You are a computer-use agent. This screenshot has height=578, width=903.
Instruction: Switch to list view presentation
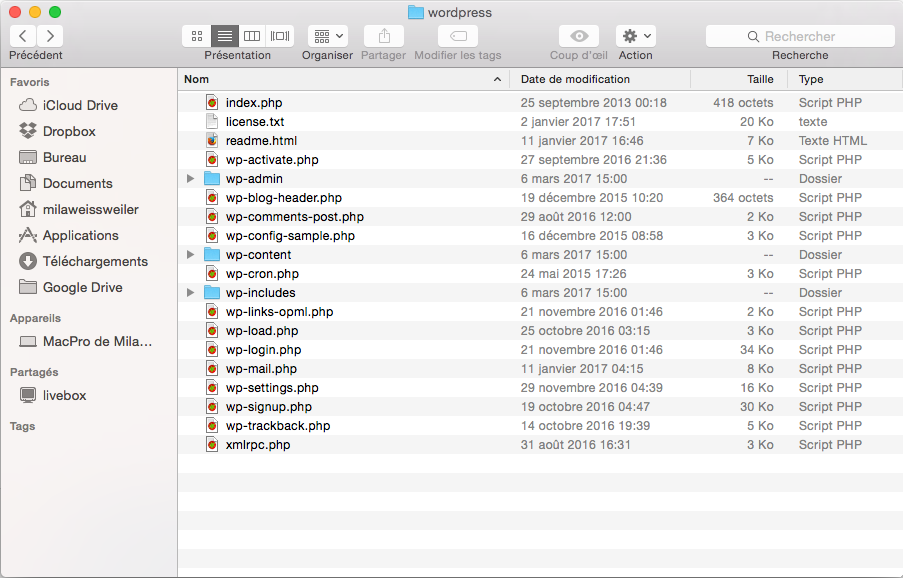[x=225, y=36]
